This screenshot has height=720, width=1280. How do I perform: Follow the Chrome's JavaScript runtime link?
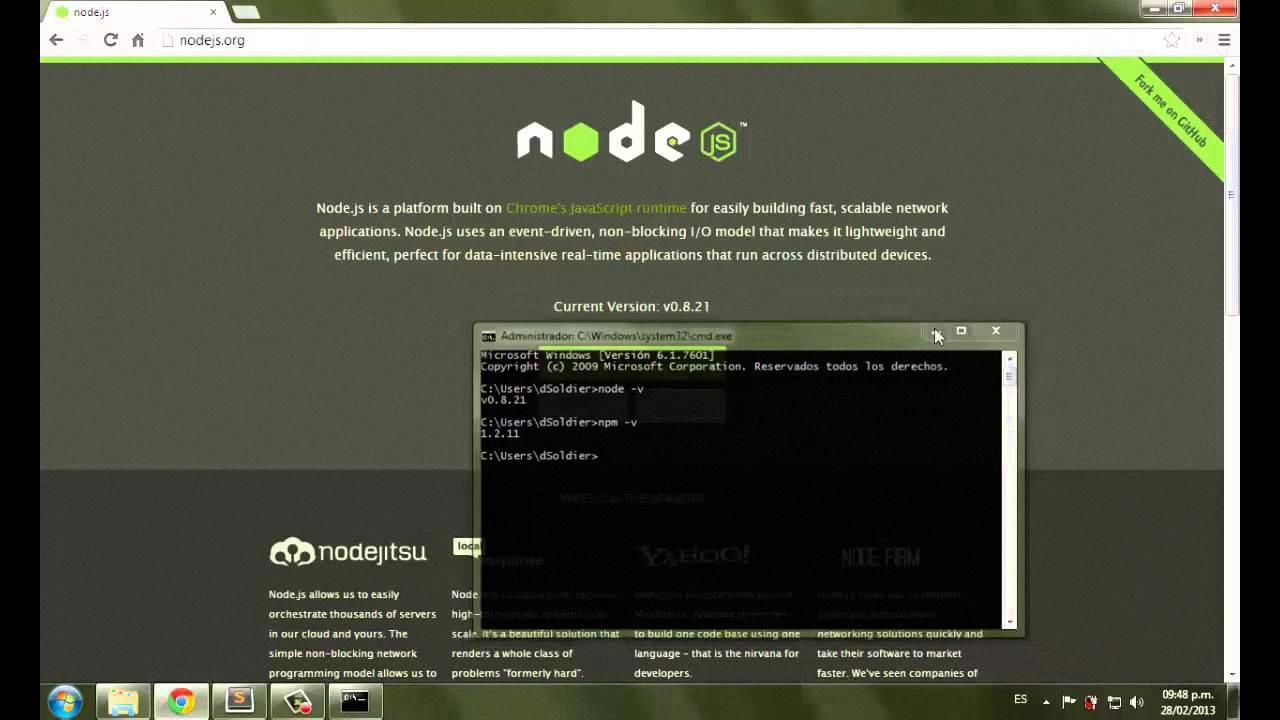596,208
